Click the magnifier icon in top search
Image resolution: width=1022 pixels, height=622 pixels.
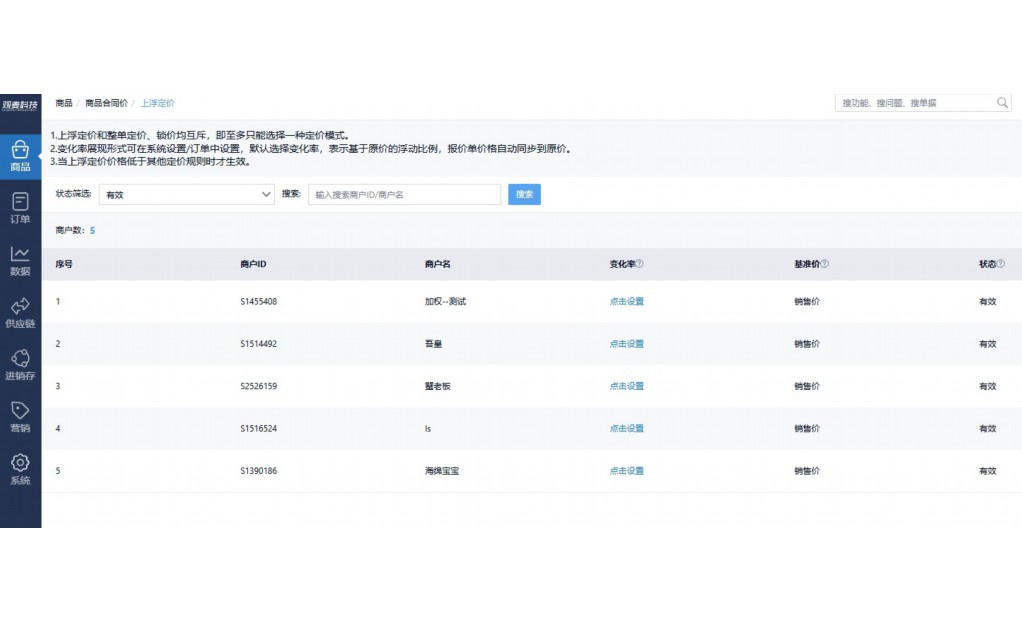pos(1002,102)
